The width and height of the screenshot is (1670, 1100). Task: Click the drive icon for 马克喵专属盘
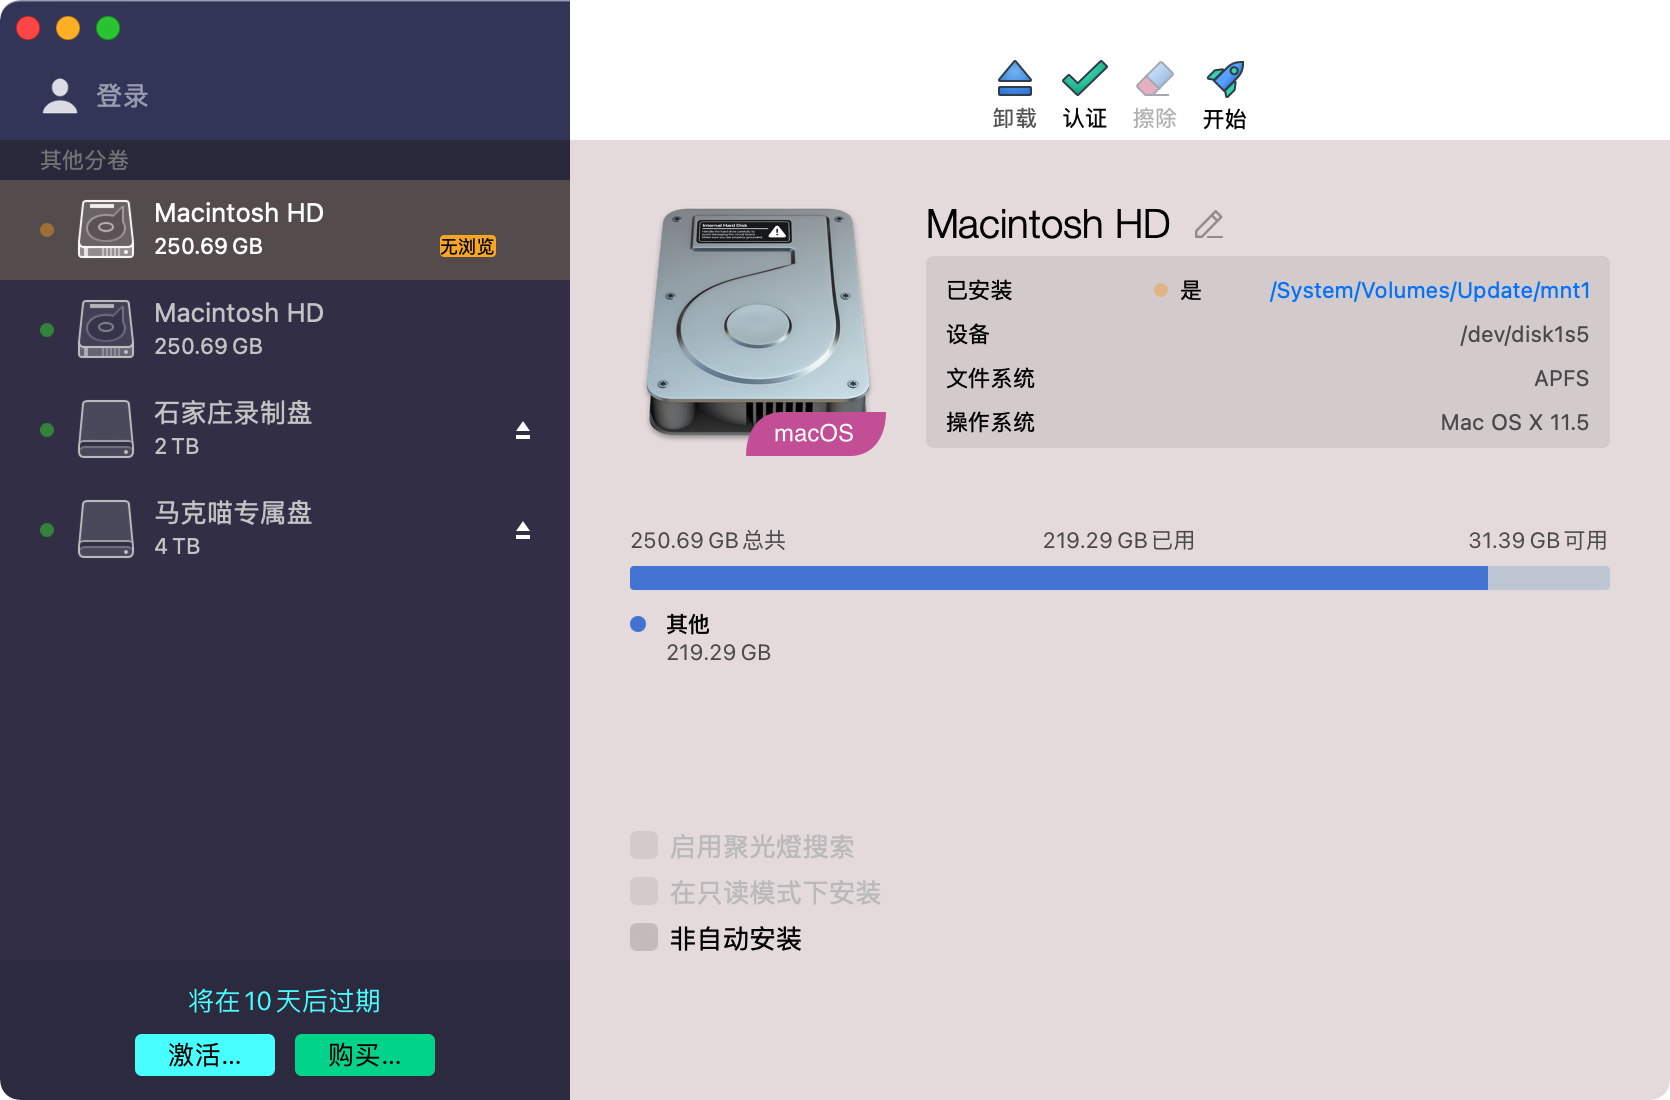[x=106, y=529]
